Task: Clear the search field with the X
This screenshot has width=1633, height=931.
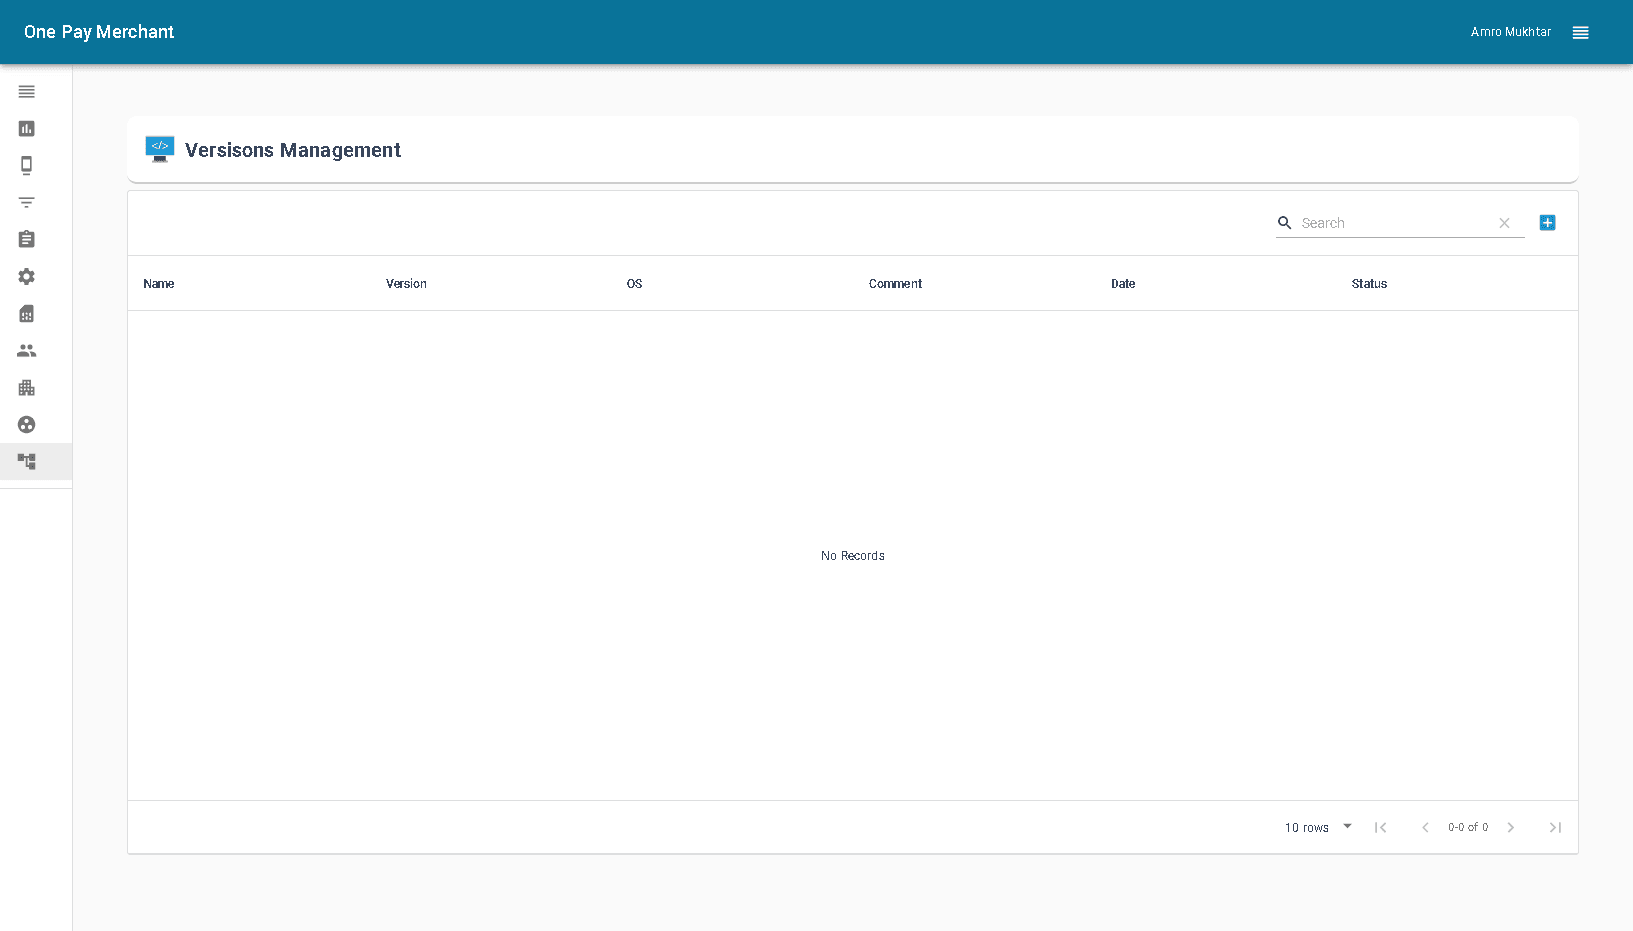Action: point(1504,223)
